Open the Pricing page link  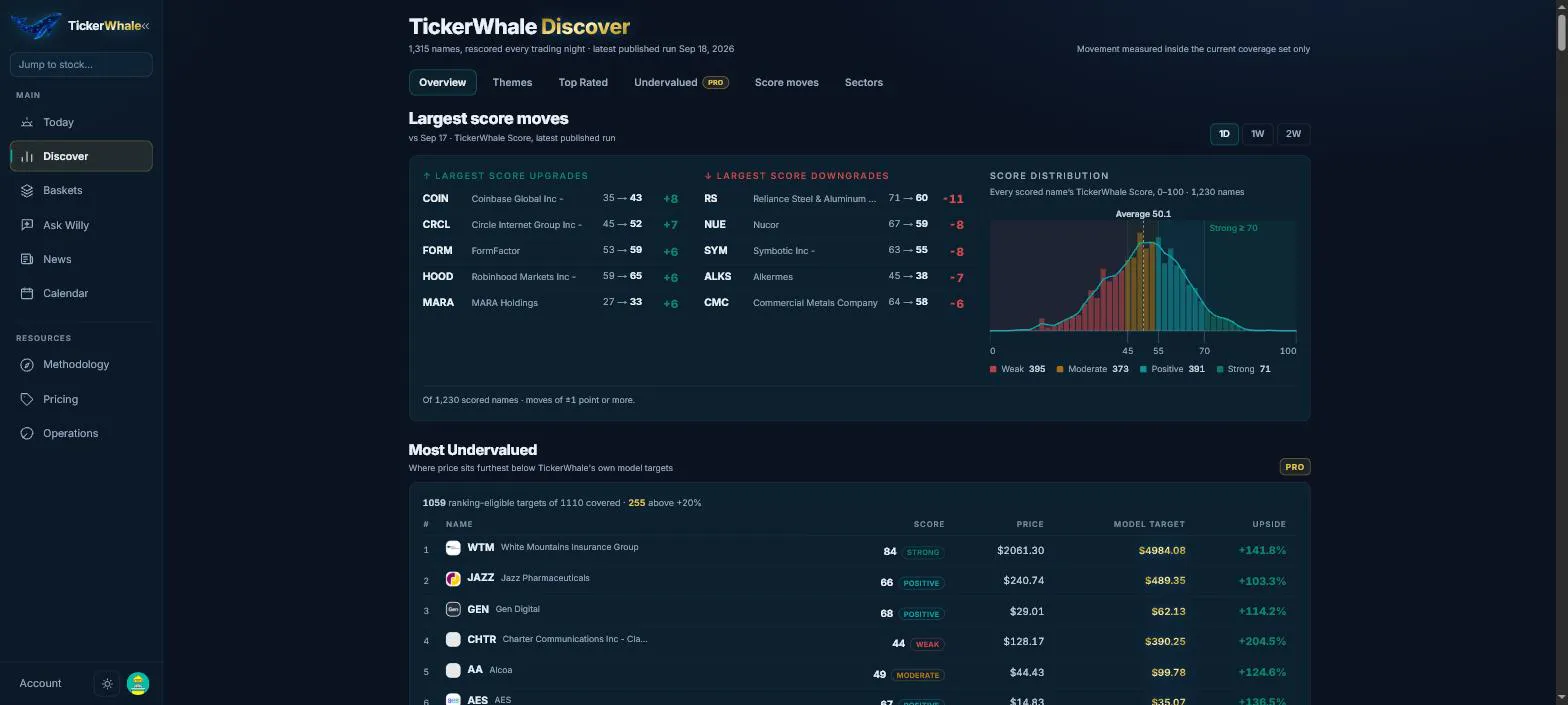coord(81,399)
